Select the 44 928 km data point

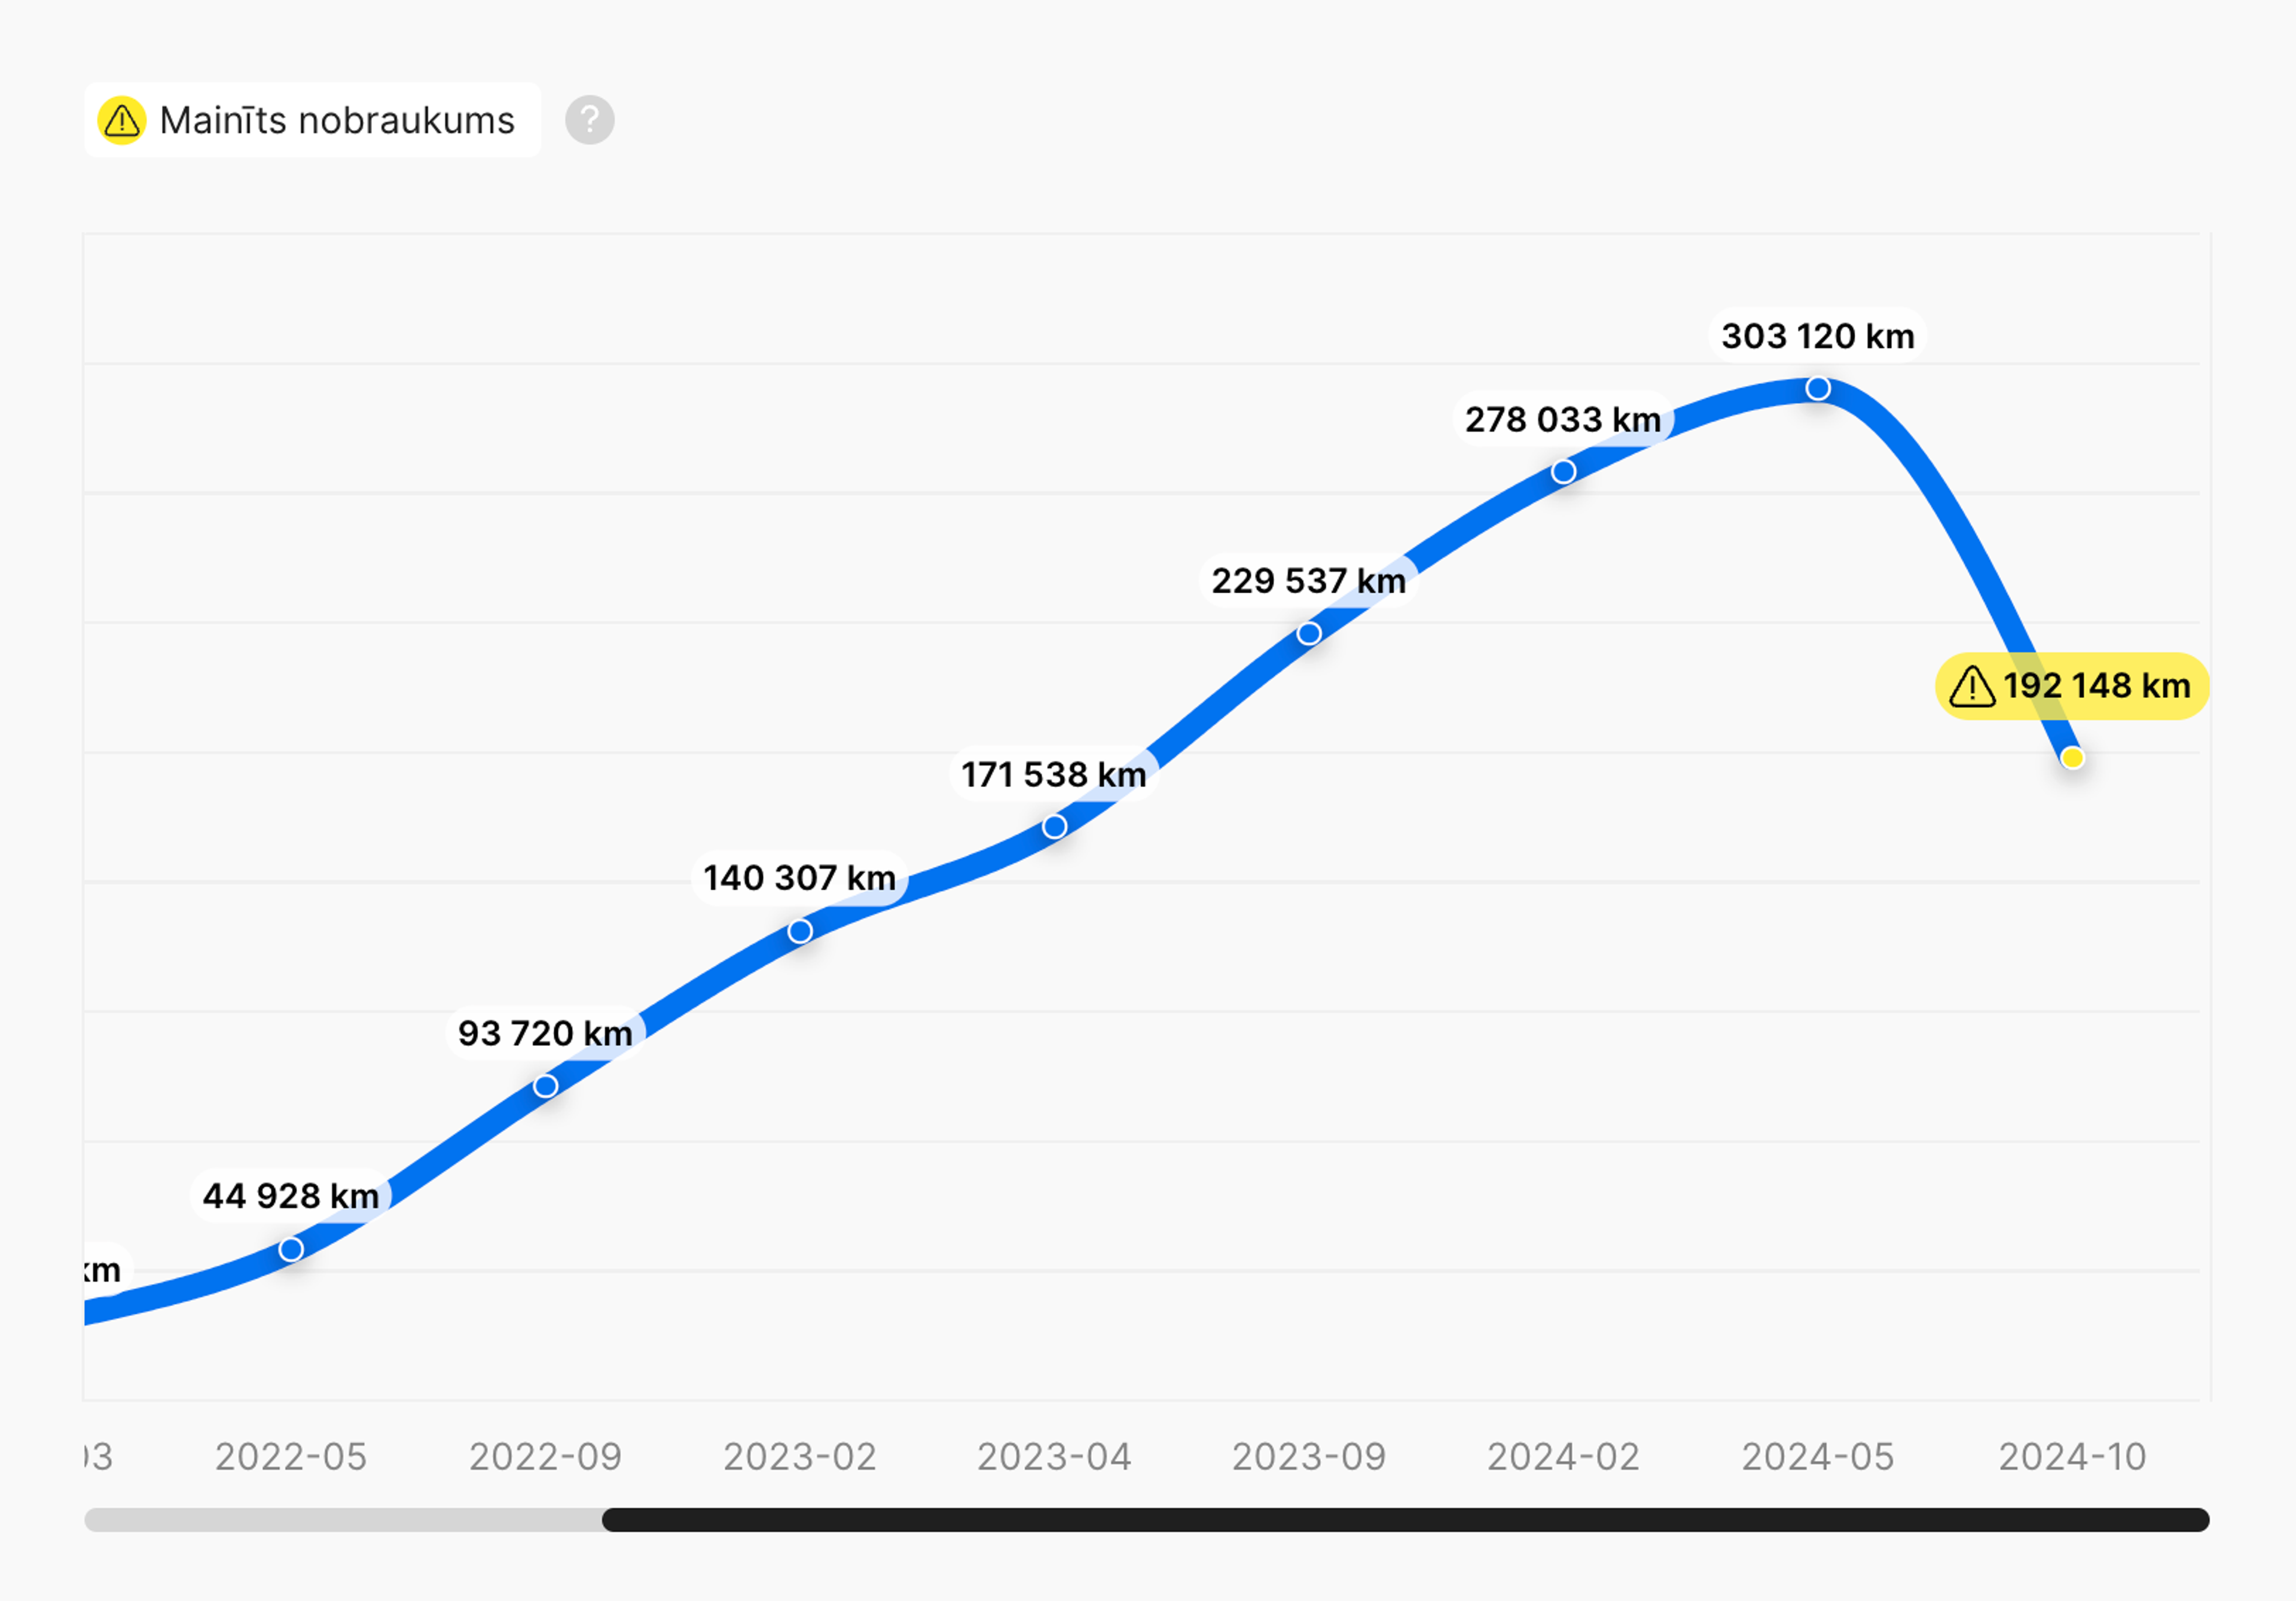coord(291,1249)
